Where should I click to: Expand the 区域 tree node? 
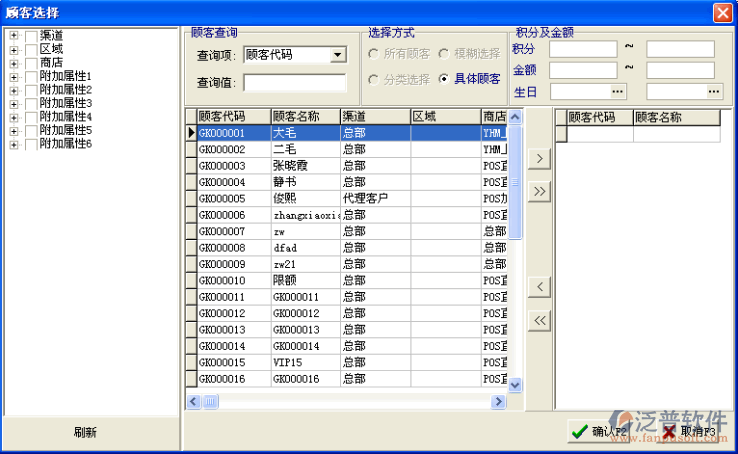14,50
